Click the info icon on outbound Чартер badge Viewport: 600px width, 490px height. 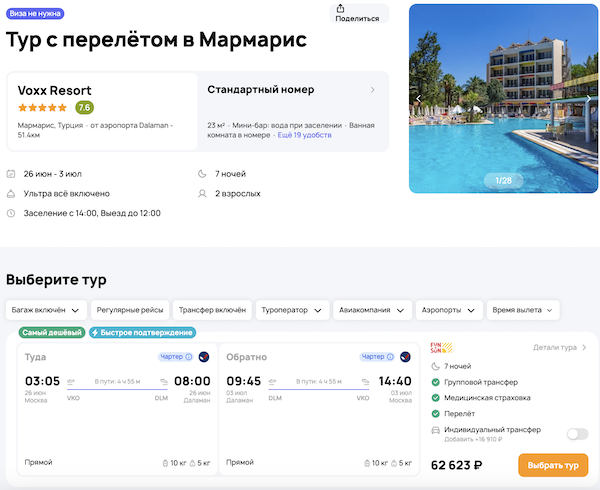(x=189, y=357)
